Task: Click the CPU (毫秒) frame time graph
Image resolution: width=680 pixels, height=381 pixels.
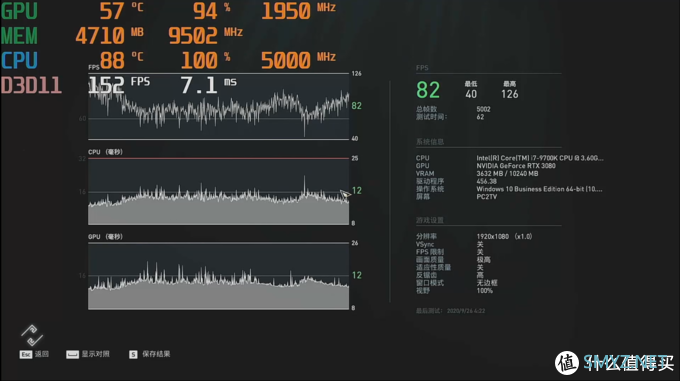Action: coord(219,191)
